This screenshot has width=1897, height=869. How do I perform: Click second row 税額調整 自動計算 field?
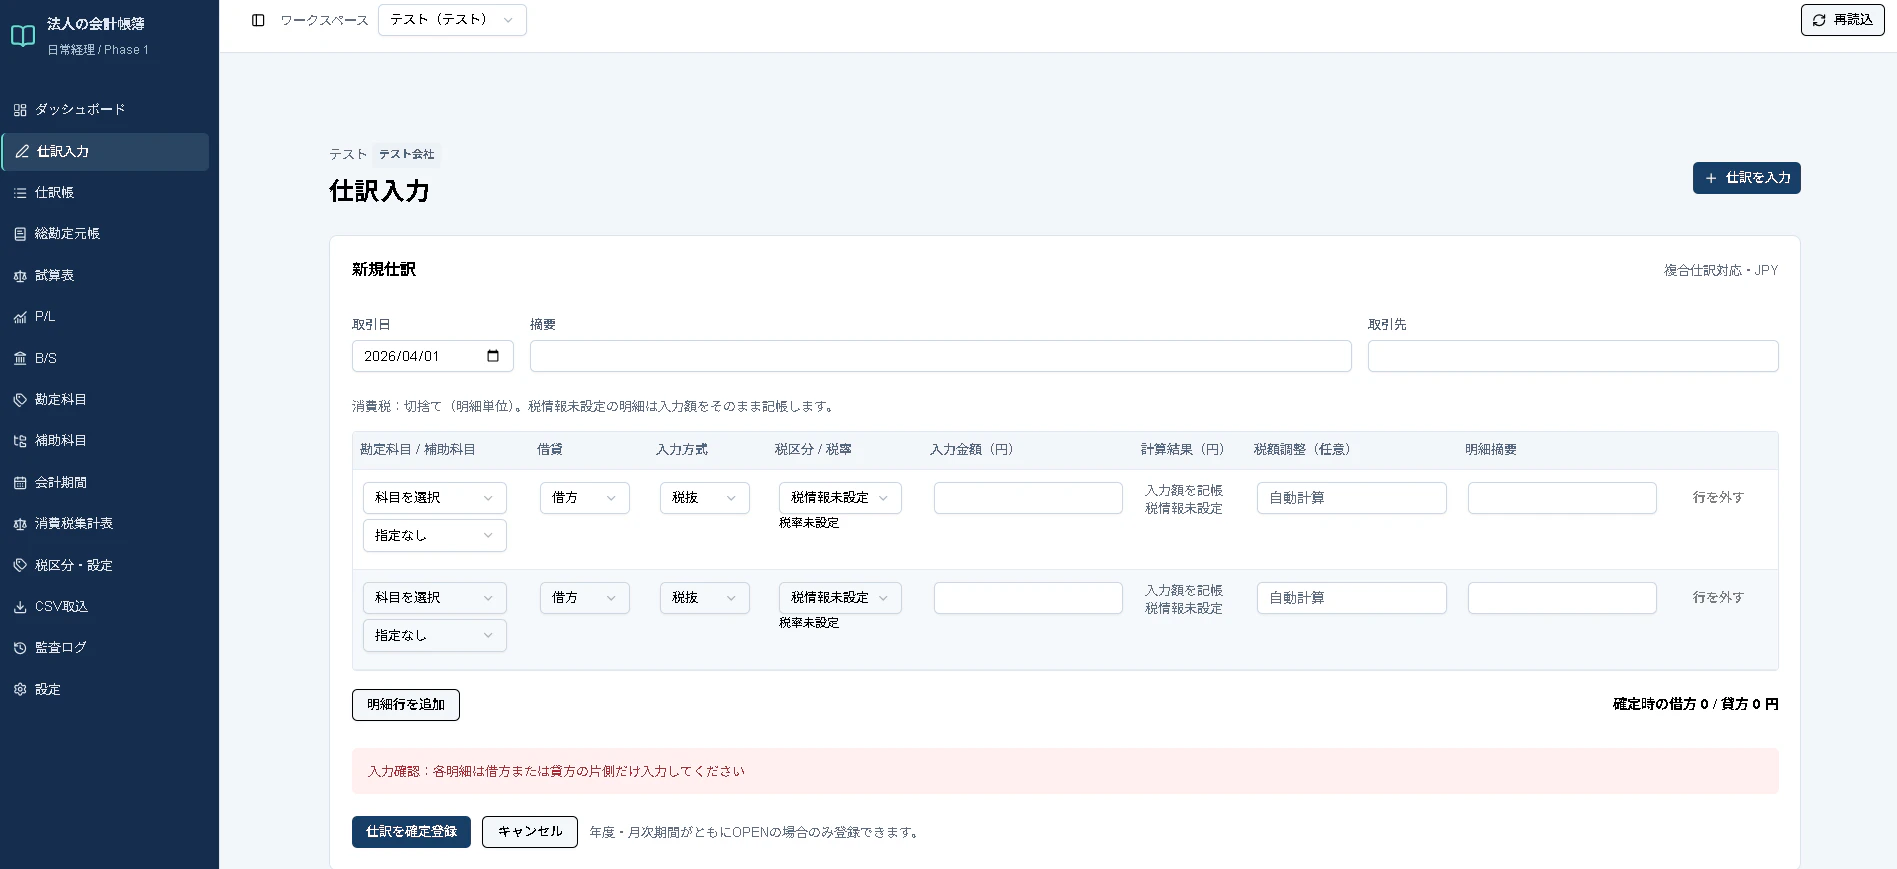(1352, 598)
